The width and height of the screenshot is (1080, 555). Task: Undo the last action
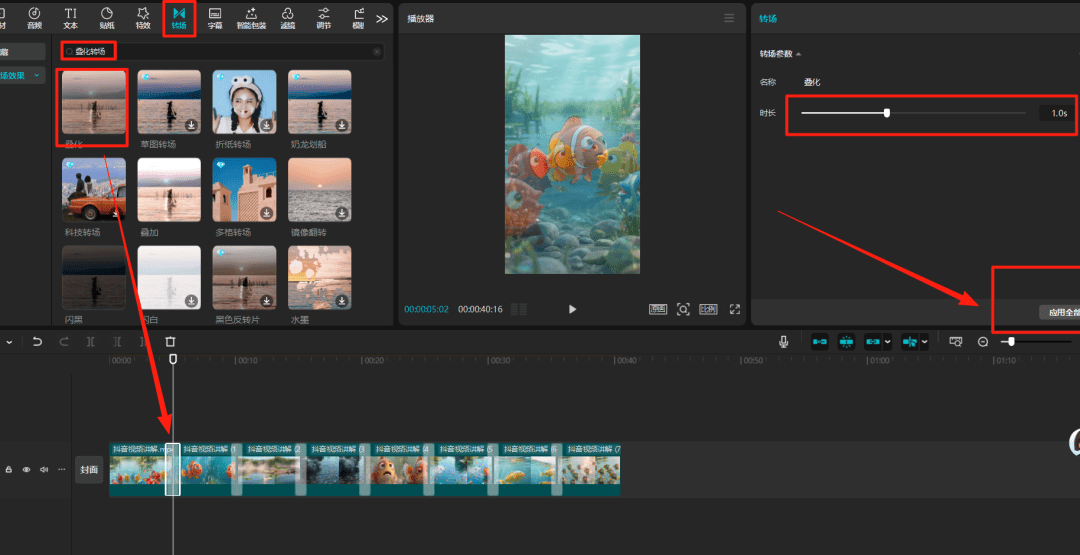[x=38, y=341]
